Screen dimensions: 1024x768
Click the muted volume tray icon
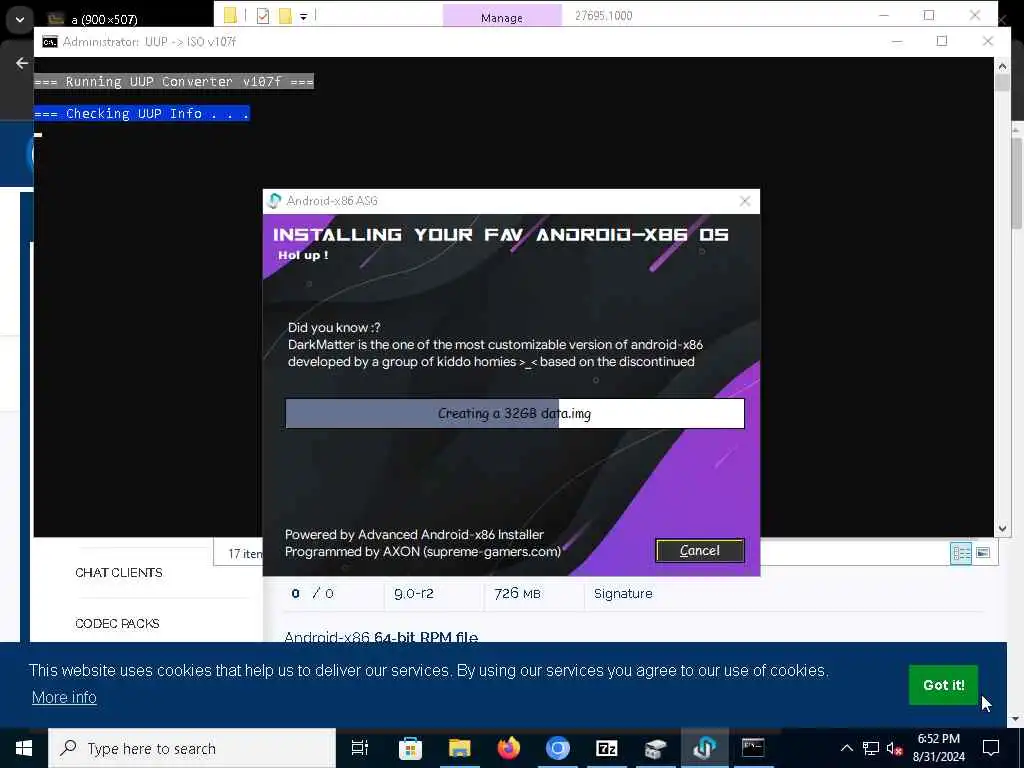click(894, 748)
